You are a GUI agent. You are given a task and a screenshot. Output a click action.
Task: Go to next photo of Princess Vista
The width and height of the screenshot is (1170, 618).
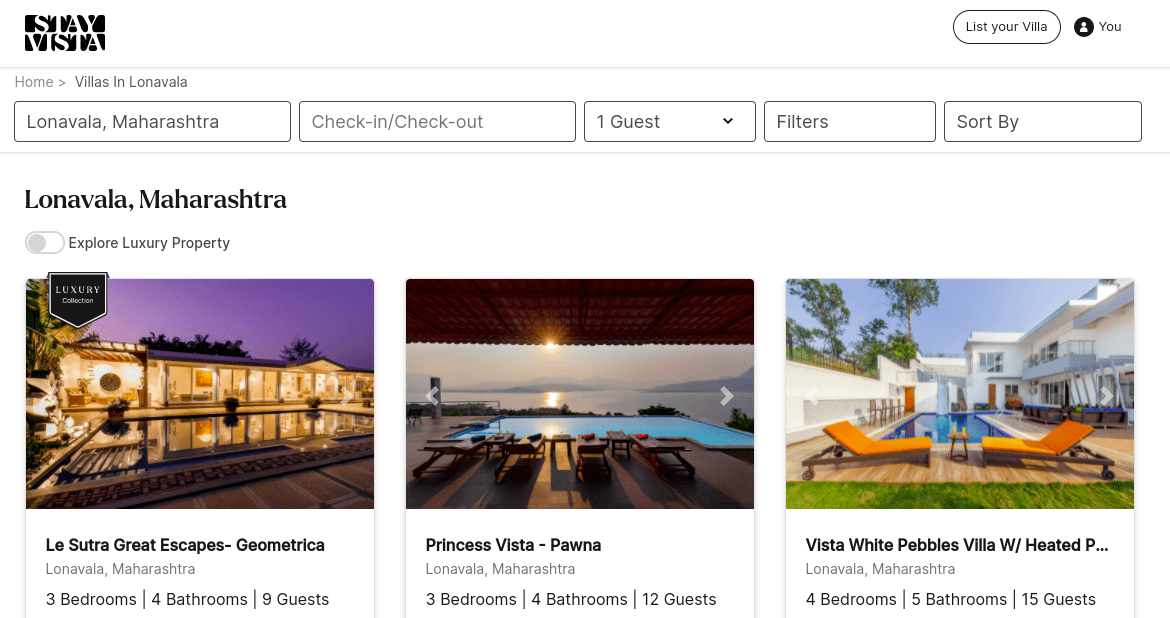(727, 396)
